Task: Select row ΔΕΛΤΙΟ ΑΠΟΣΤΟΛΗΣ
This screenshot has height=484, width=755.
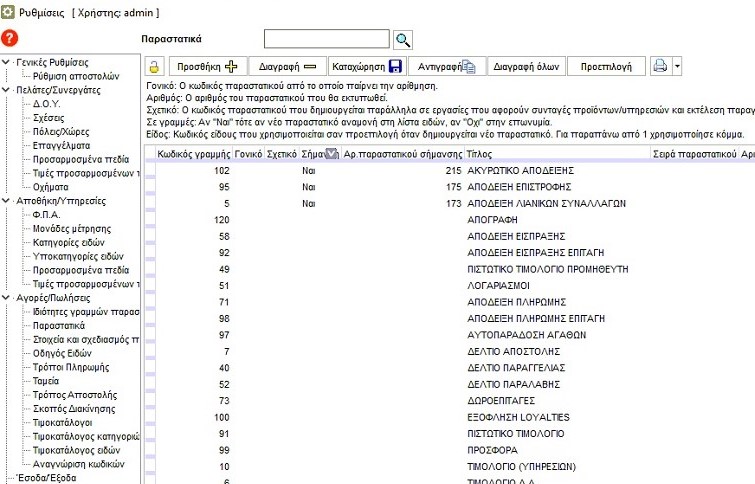Action: [514, 352]
